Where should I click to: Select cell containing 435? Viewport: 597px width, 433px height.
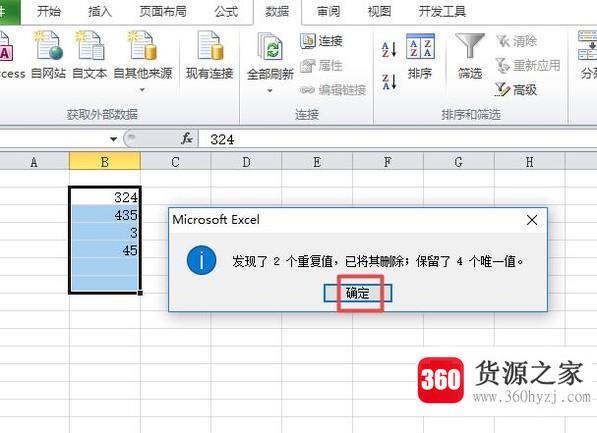pos(105,214)
